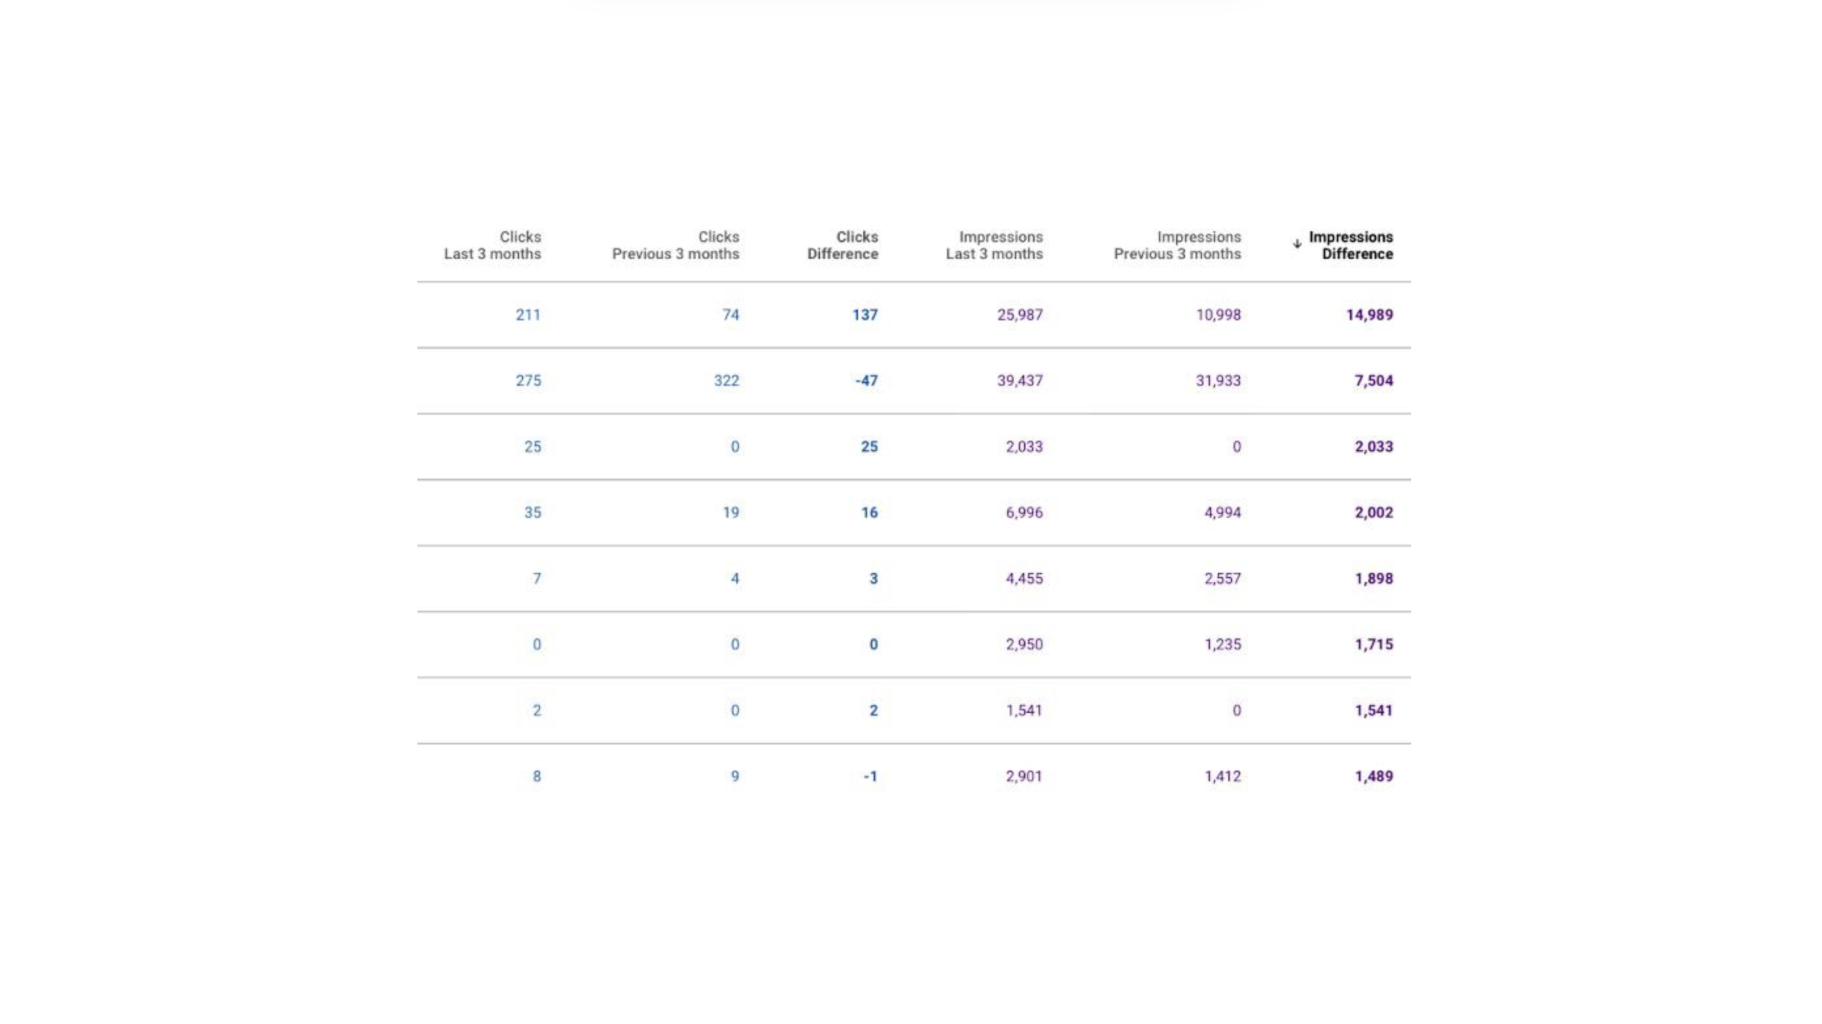Screen dimensions: 1822x1024
Task: Click the 137 clicks difference value
Action: pyautogui.click(x=865, y=315)
